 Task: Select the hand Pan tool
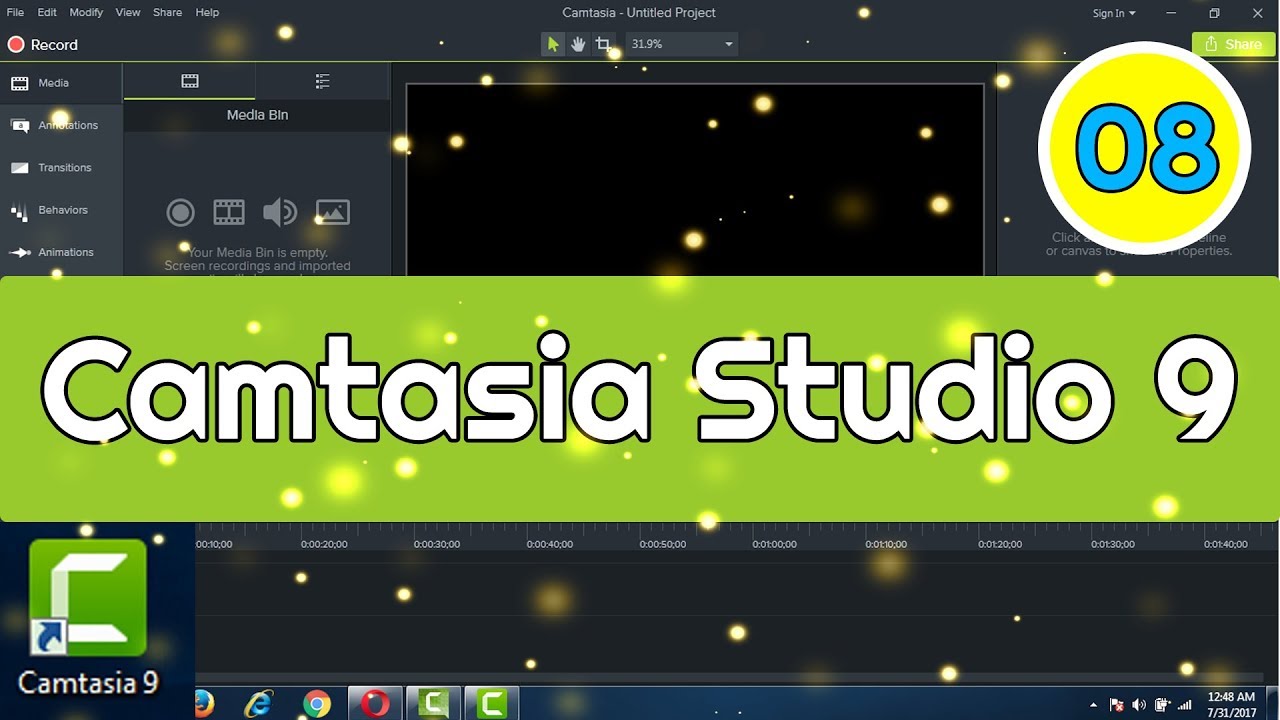tap(578, 44)
